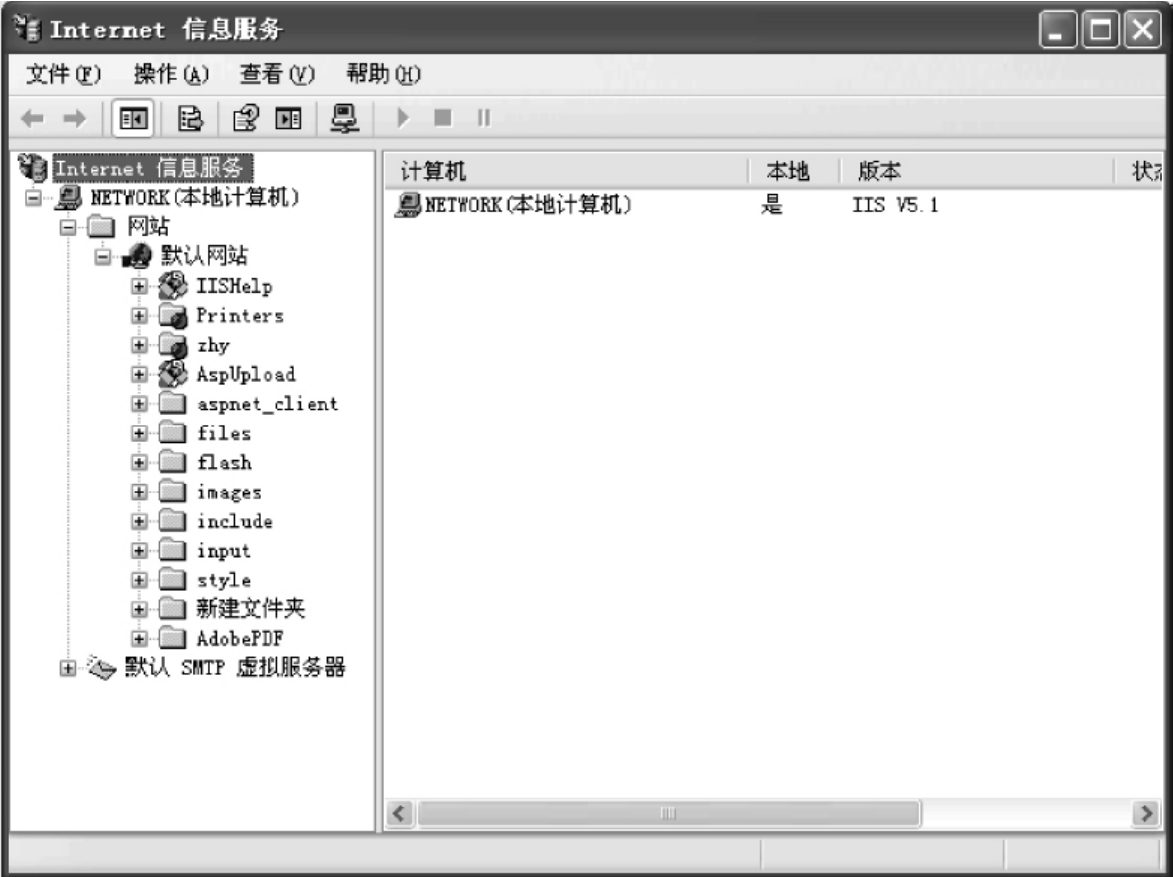The image size is (1173, 877).
Task: Collapse the 默认网站 tree node
Action: (103, 257)
